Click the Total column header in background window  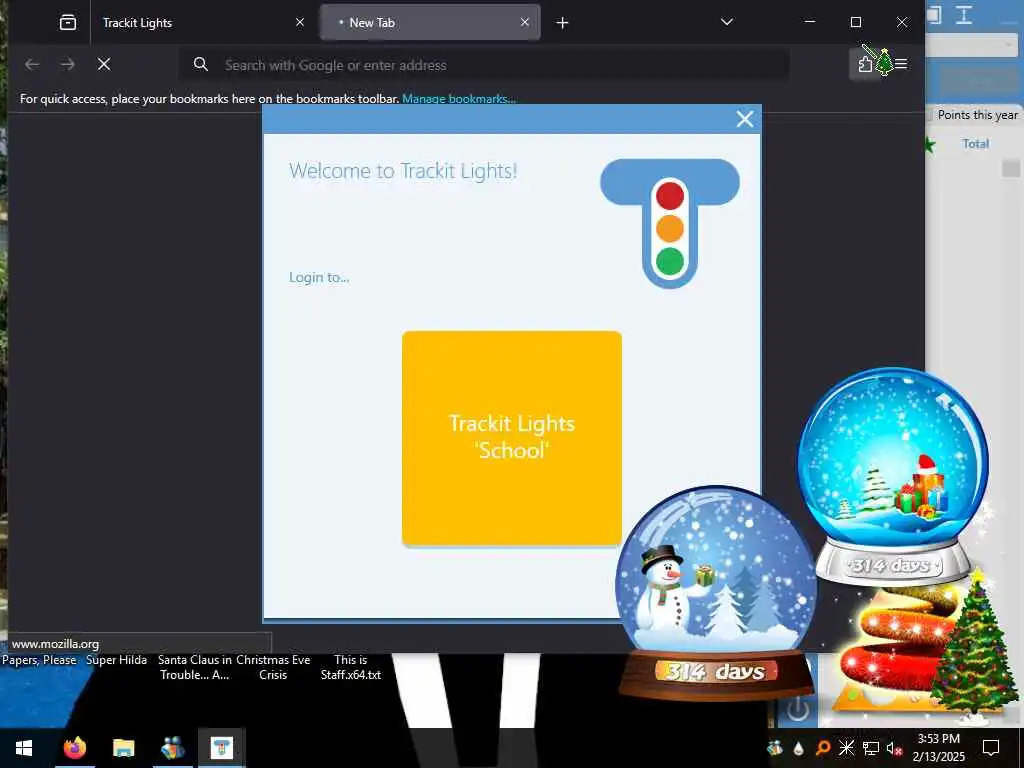[x=976, y=144]
